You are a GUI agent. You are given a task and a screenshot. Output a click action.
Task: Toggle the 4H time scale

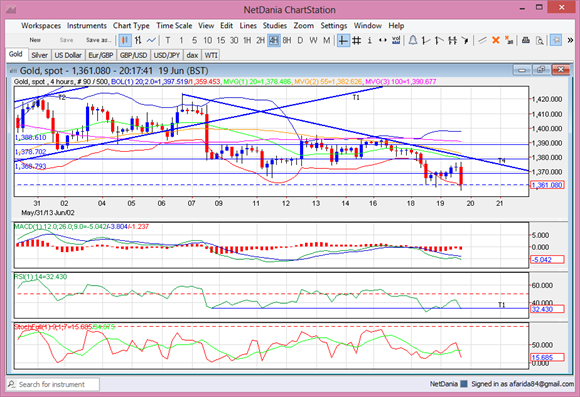[x=274, y=40]
